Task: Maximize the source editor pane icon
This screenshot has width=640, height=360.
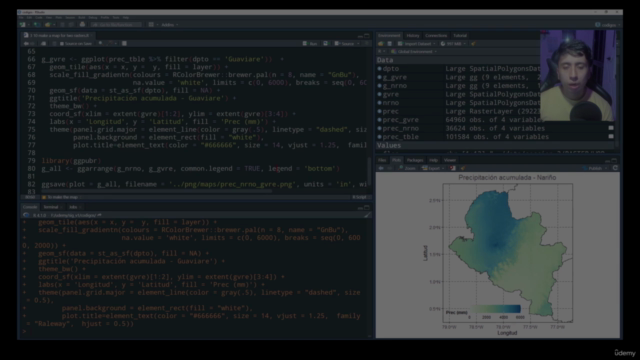Action: tap(367, 36)
